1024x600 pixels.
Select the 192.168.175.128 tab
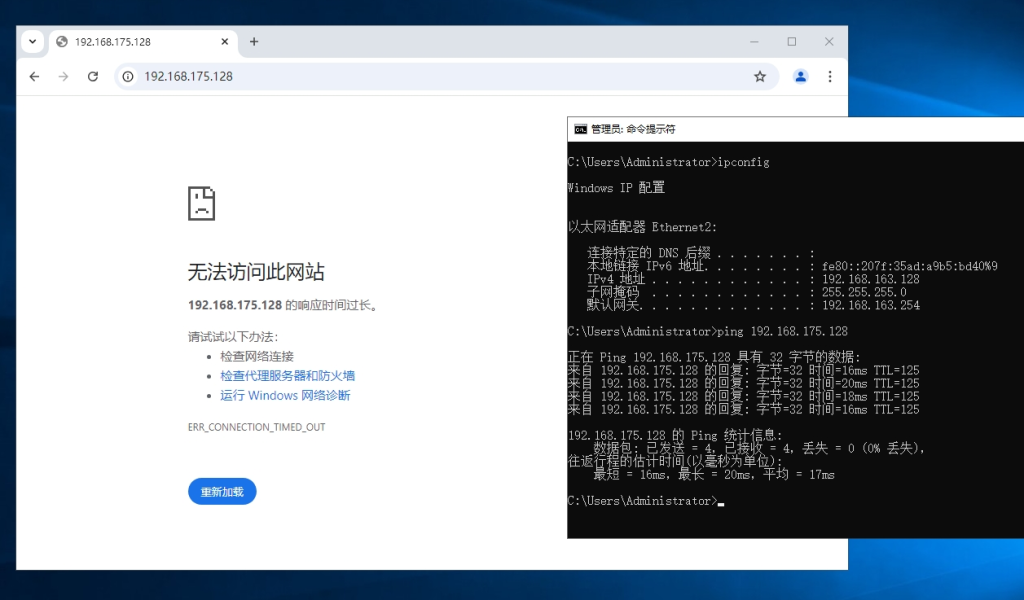[130, 42]
